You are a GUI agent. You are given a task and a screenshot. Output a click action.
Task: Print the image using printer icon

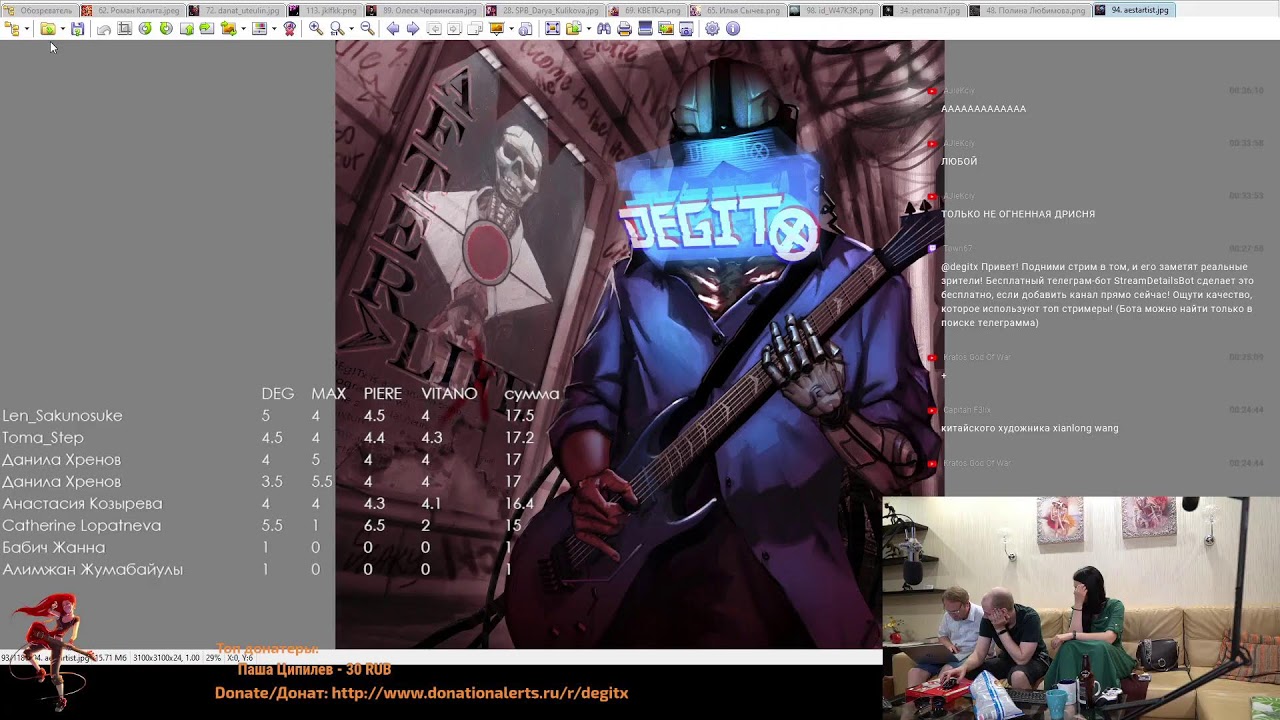625,29
